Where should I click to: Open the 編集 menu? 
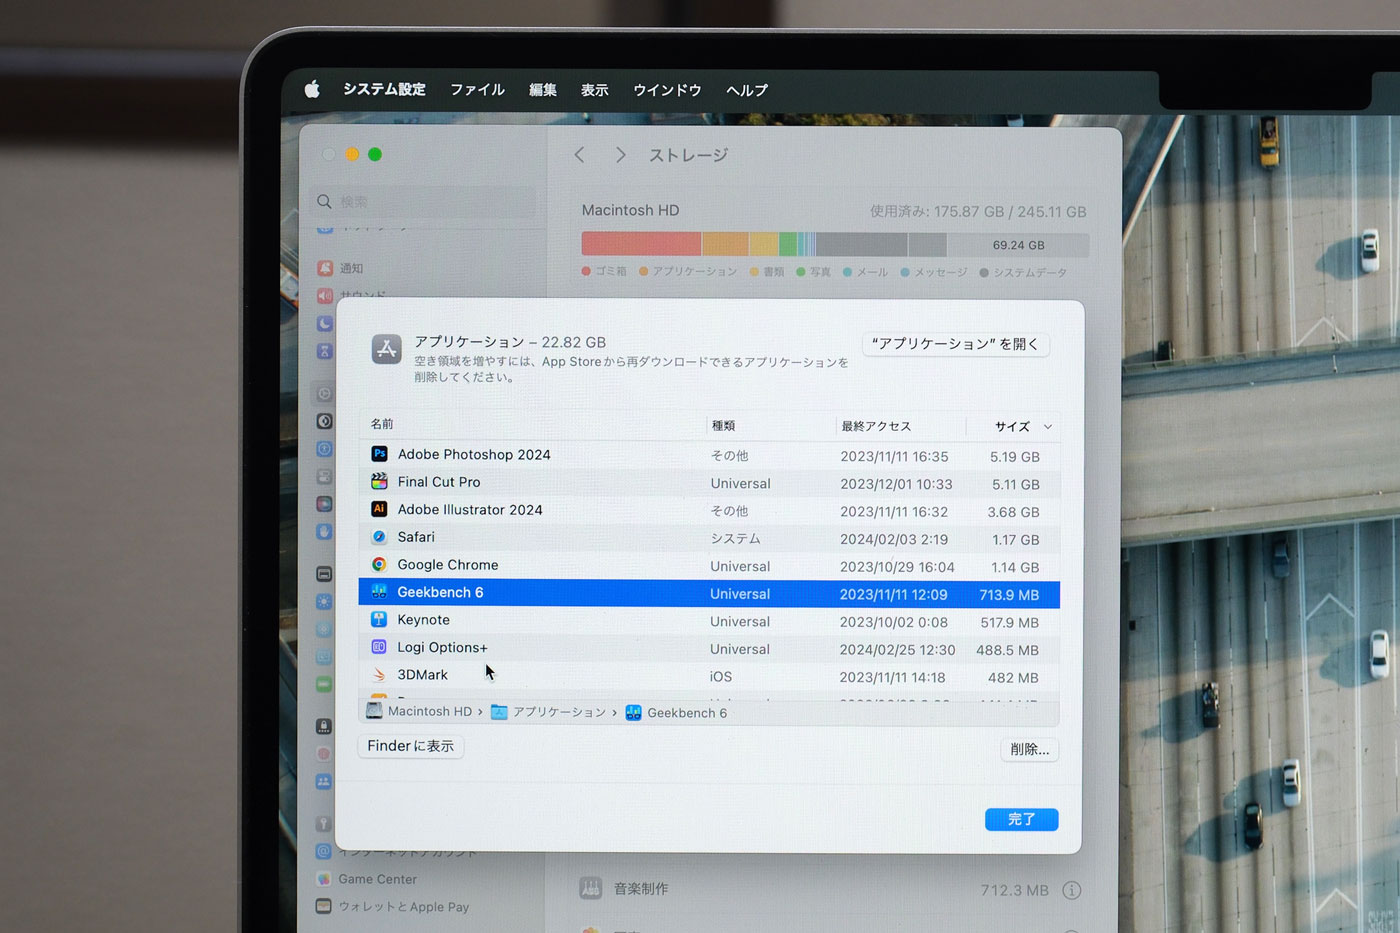coord(543,90)
